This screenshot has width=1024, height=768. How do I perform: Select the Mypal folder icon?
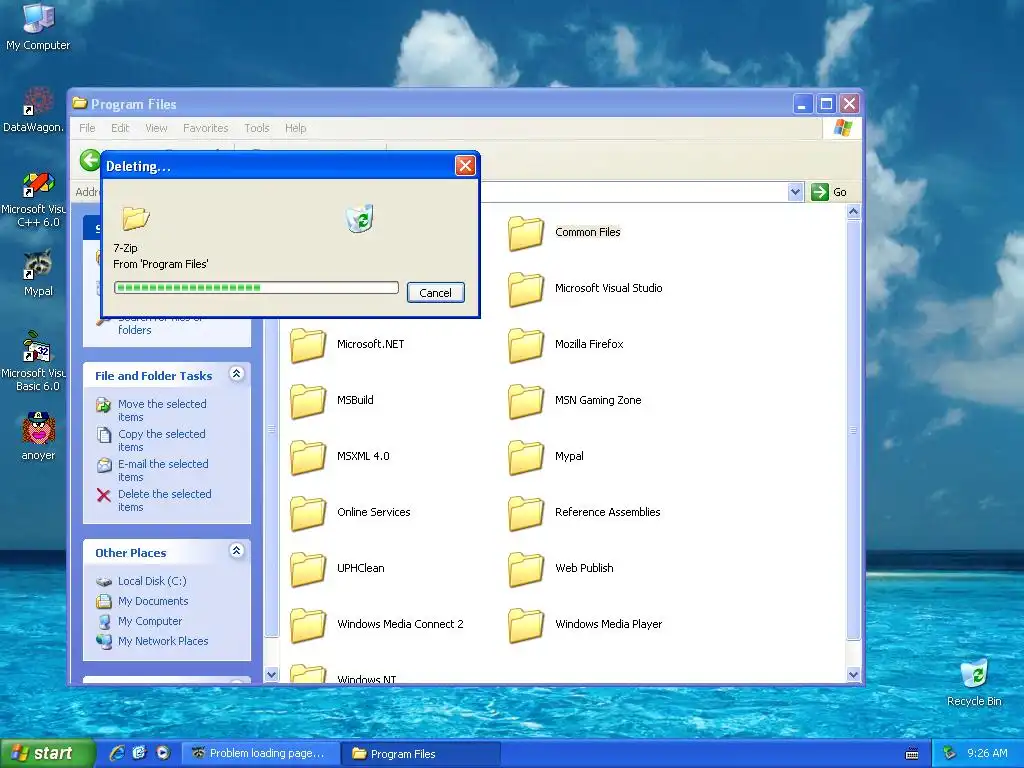point(526,457)
